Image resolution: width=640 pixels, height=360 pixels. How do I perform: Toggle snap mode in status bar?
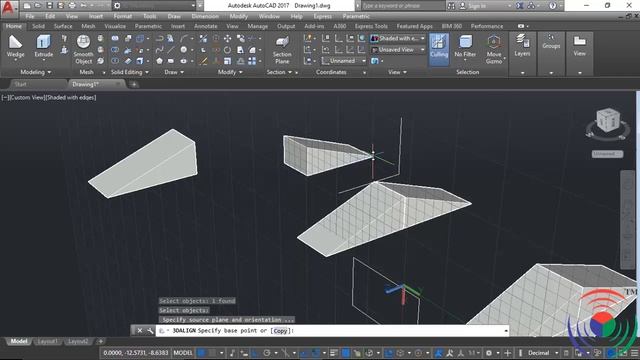click(212, 353)
